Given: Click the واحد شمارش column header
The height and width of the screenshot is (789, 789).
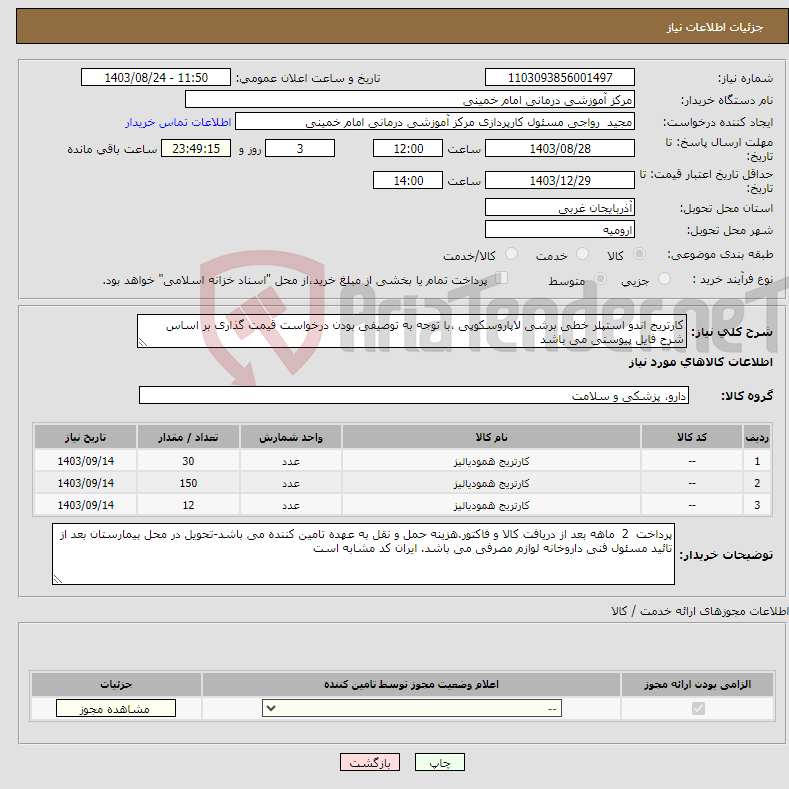Looking at the screenshot, I should [291, 437].
